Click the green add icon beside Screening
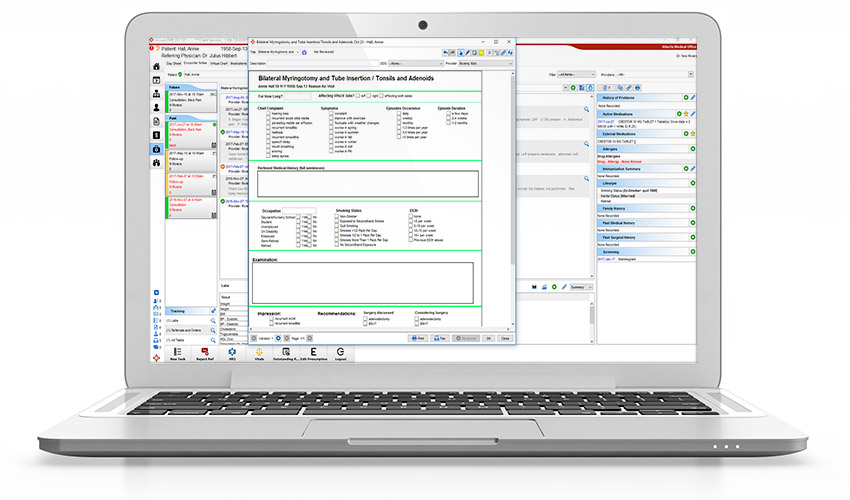 (x=693, y=252)
